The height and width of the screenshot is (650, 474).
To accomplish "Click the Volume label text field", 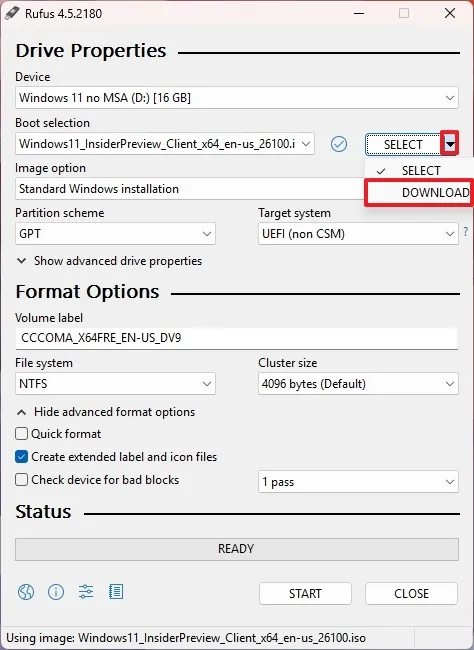I will coord(237,338).
